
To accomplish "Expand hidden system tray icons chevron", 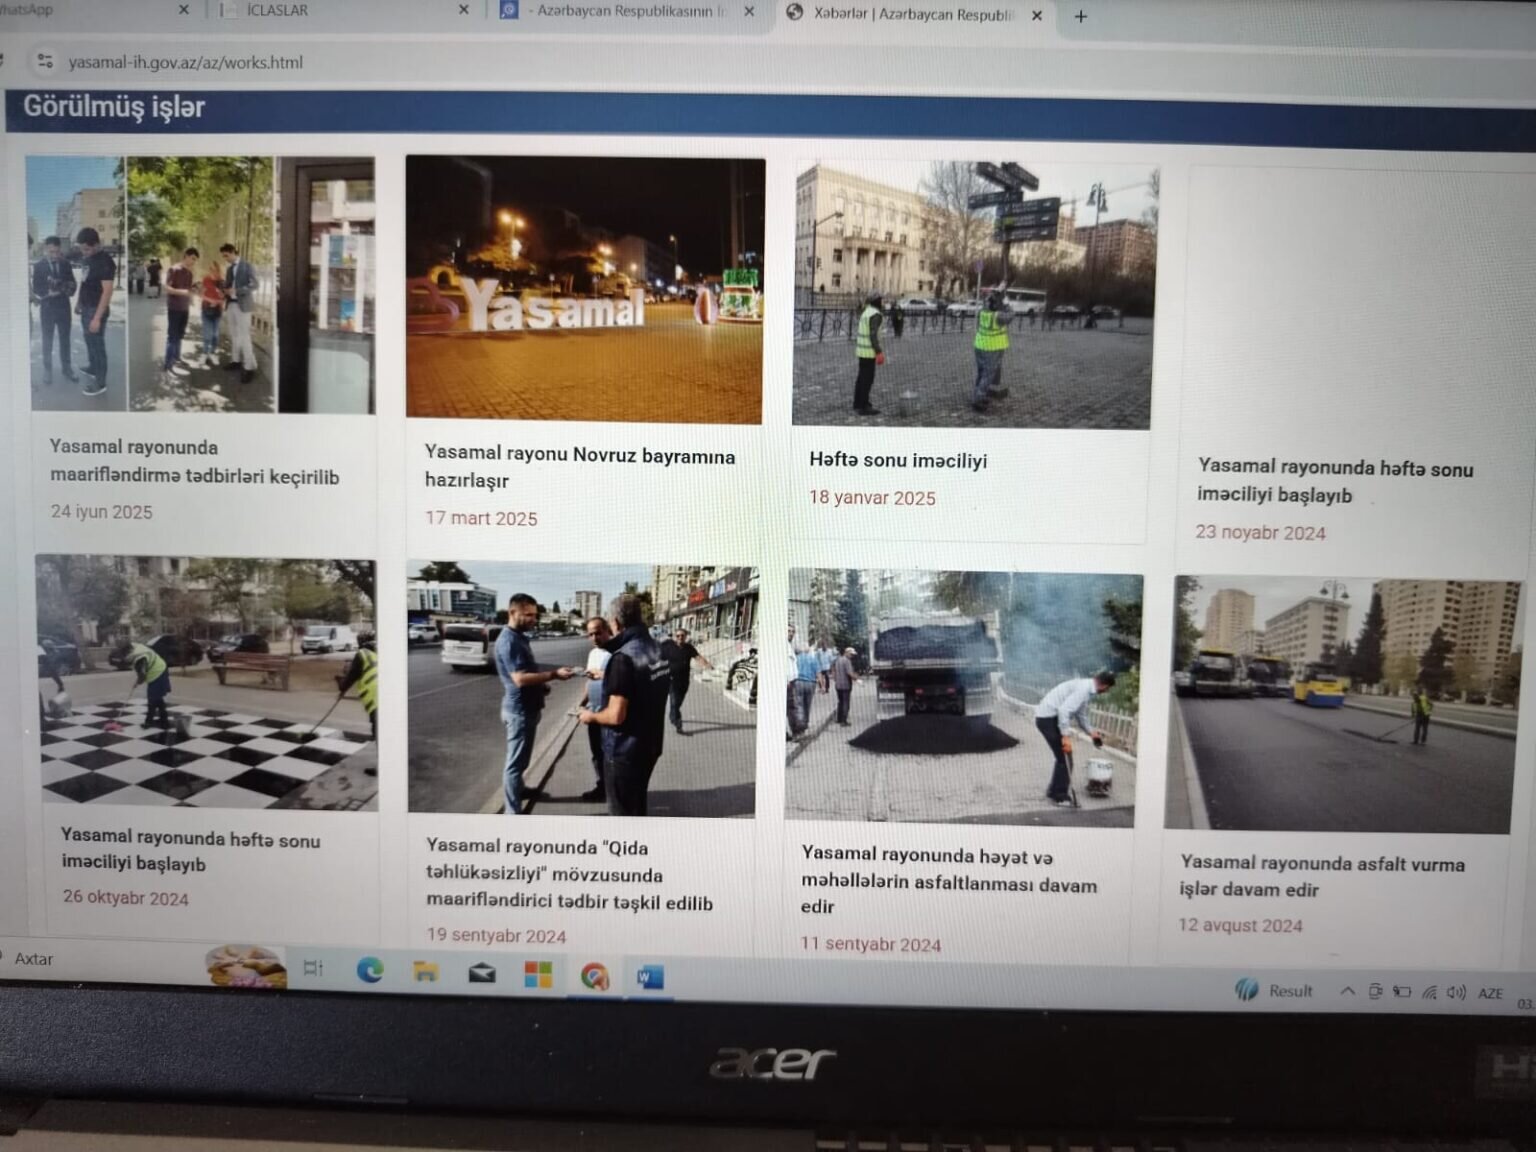I will pos(1347,991).
